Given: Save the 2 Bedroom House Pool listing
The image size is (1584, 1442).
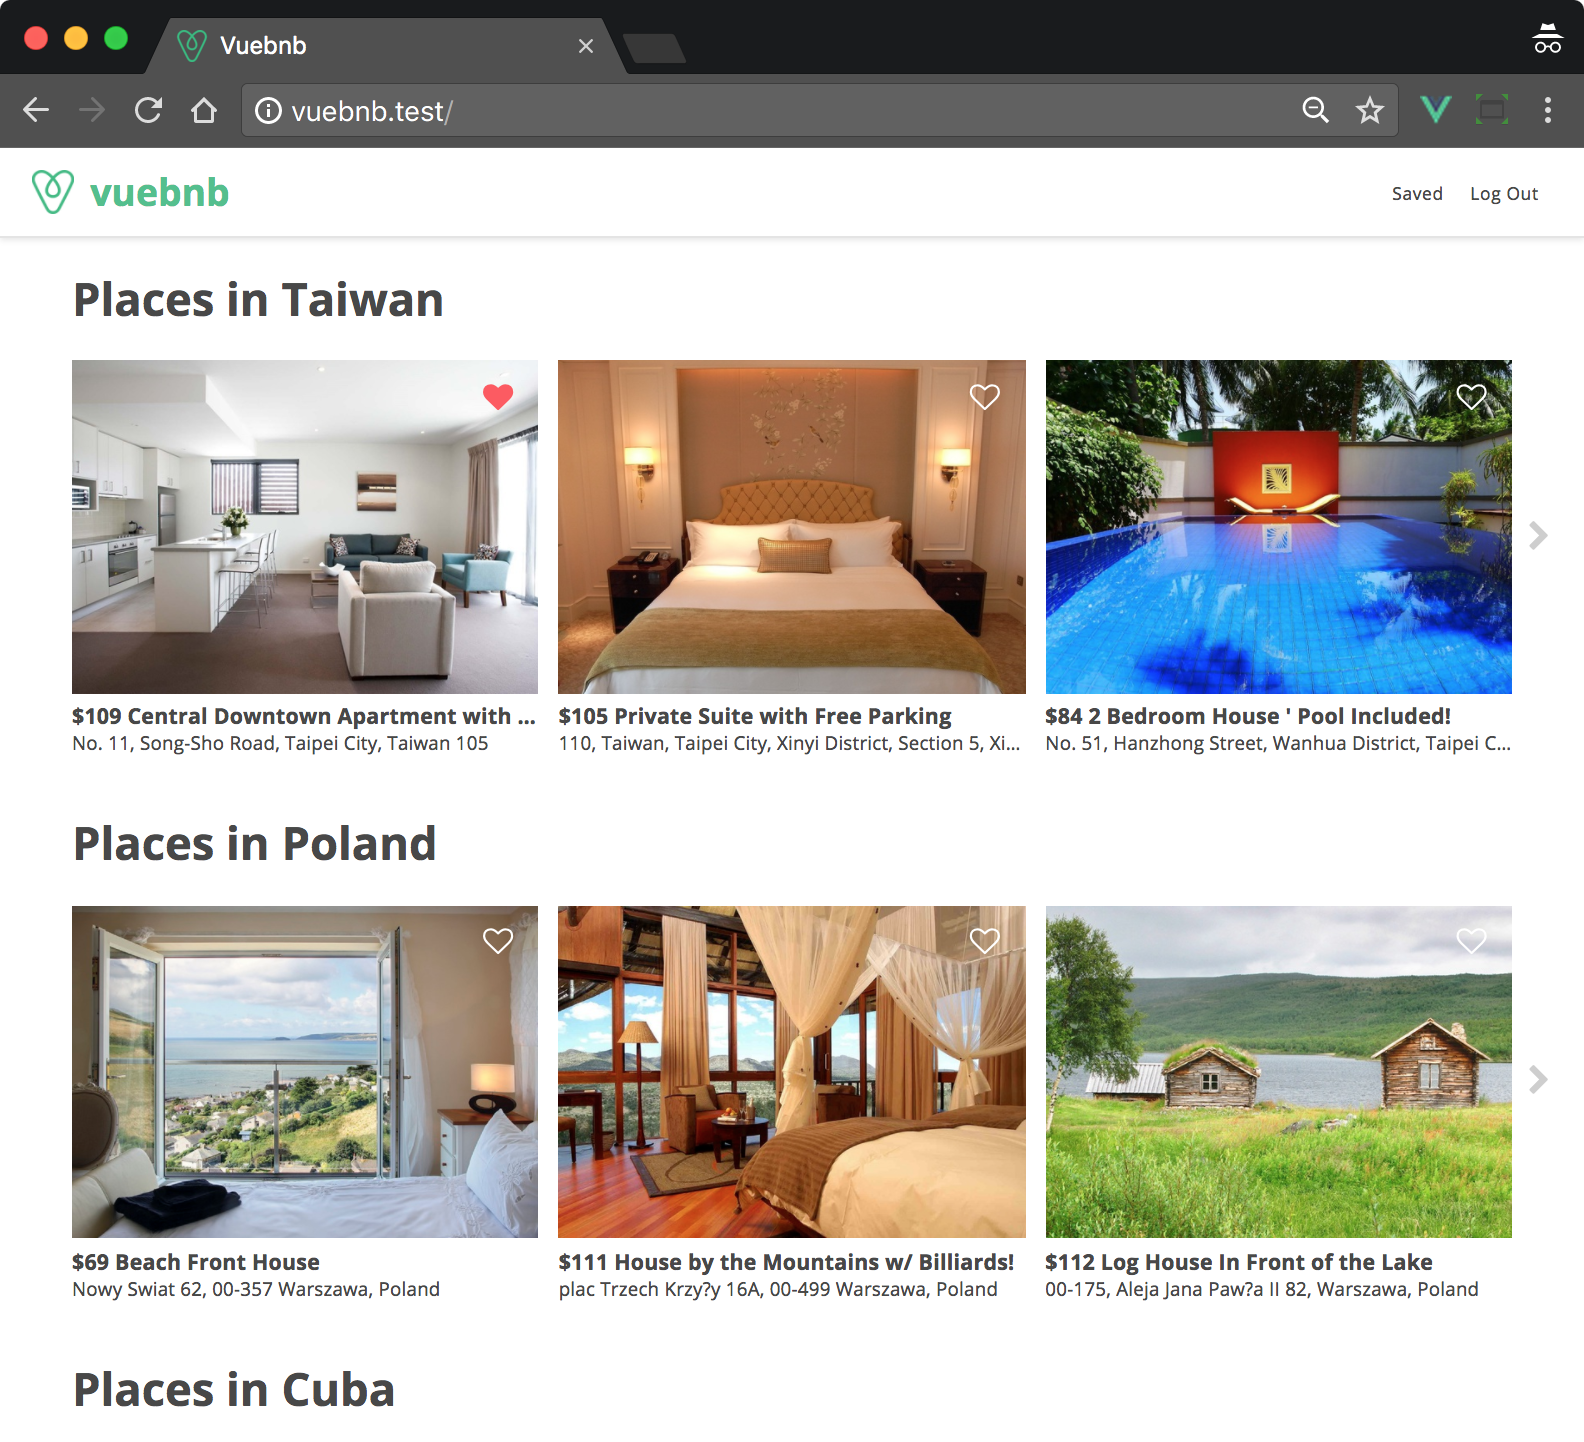Looking at the screenshot, I should coord(1471,396).
